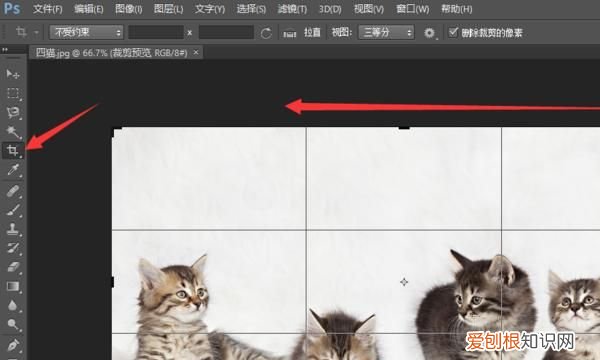
Task: Toggle 删除裁剪的像素 checkbox
Action: pyautogui.click(x=453, y=32)
